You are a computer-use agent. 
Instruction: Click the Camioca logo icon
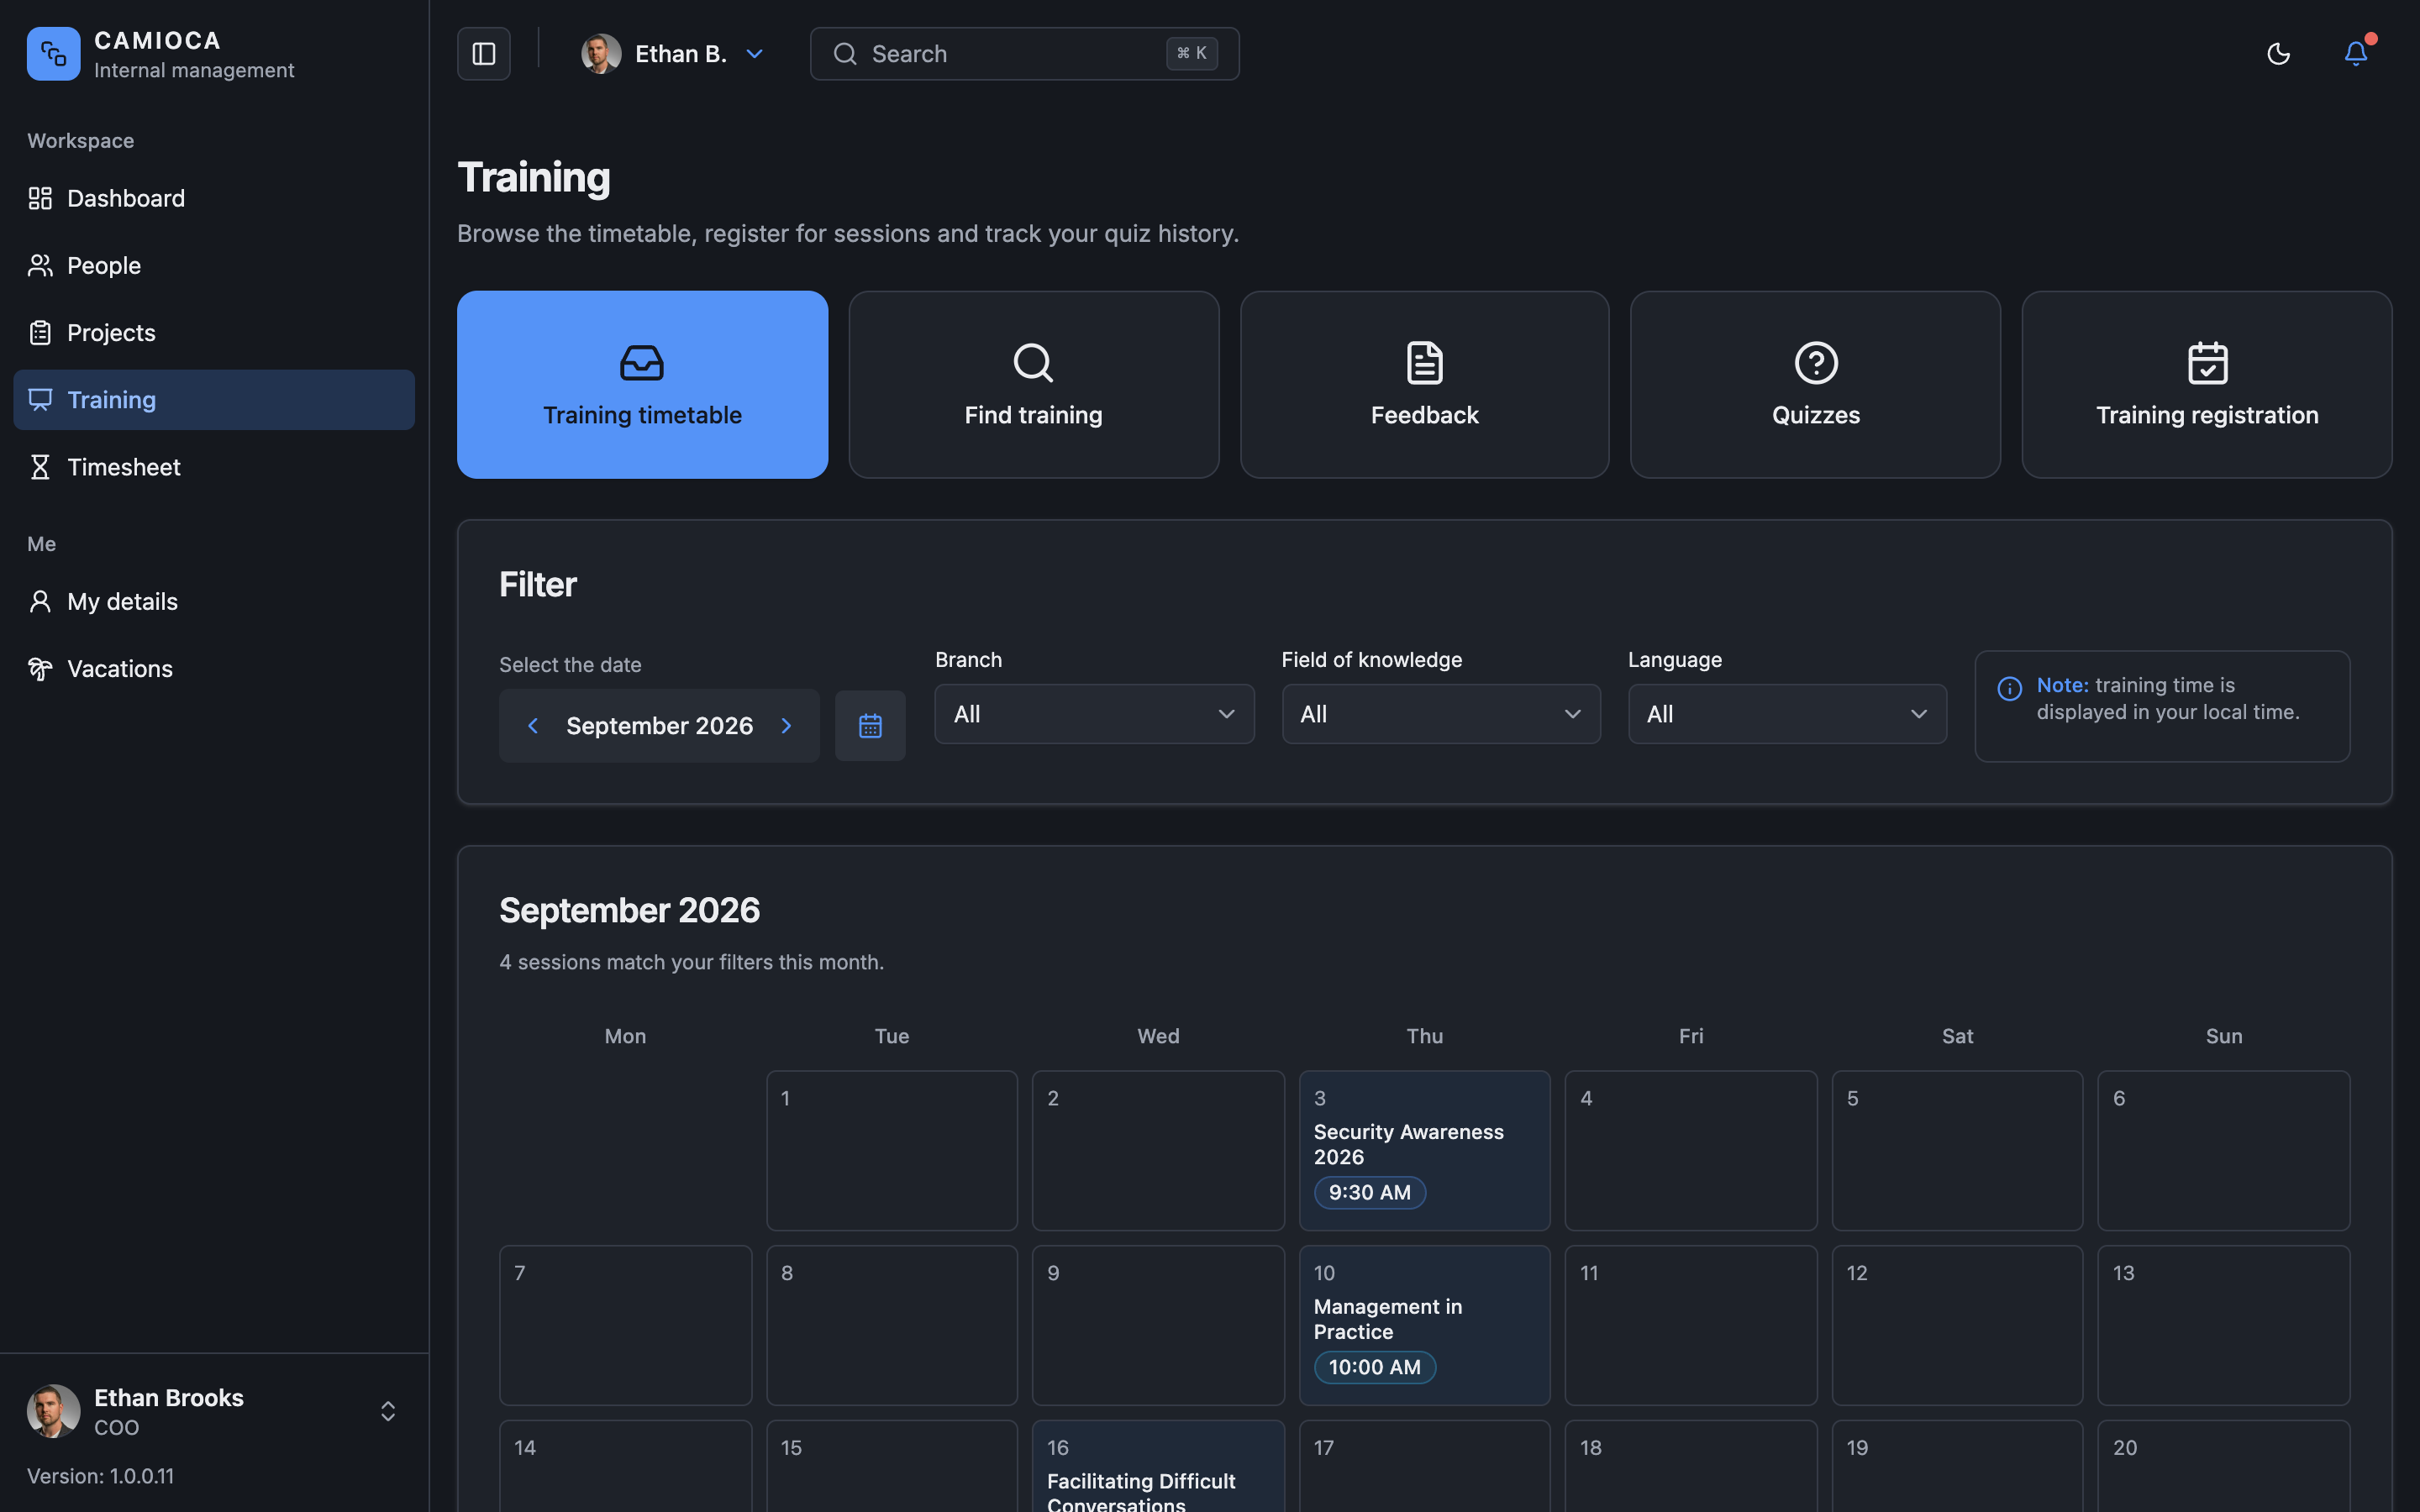coord(54,54)
